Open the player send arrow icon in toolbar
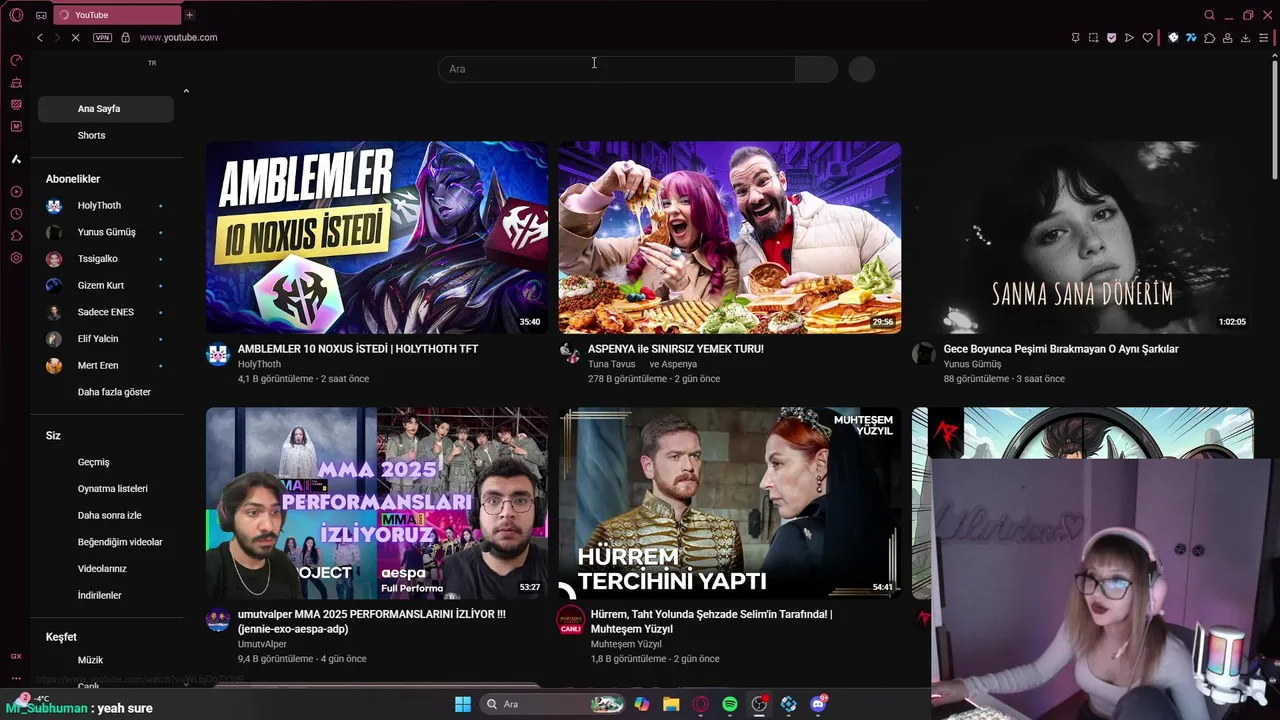 1129,38
